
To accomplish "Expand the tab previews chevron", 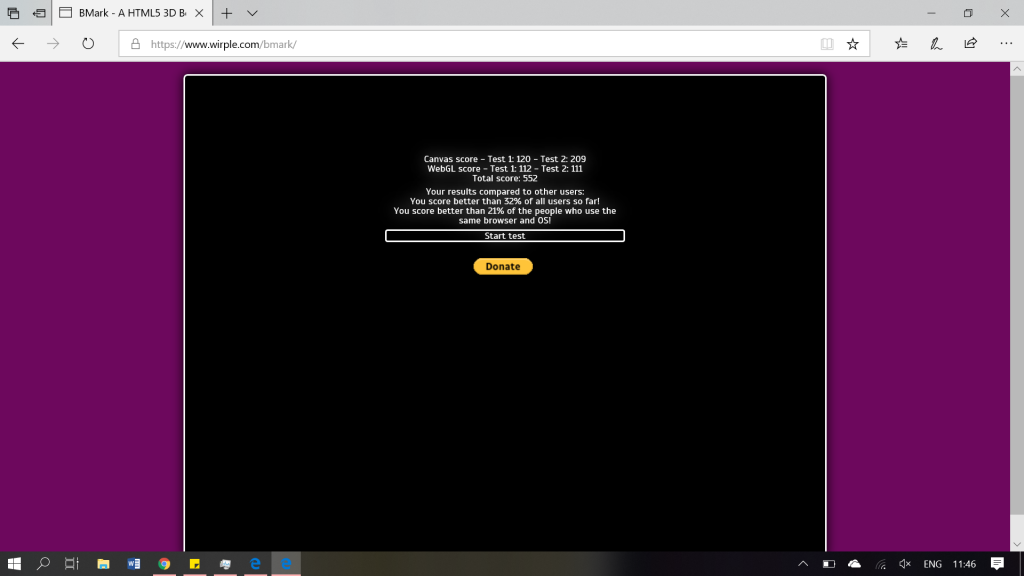I will tap(252, 13).
